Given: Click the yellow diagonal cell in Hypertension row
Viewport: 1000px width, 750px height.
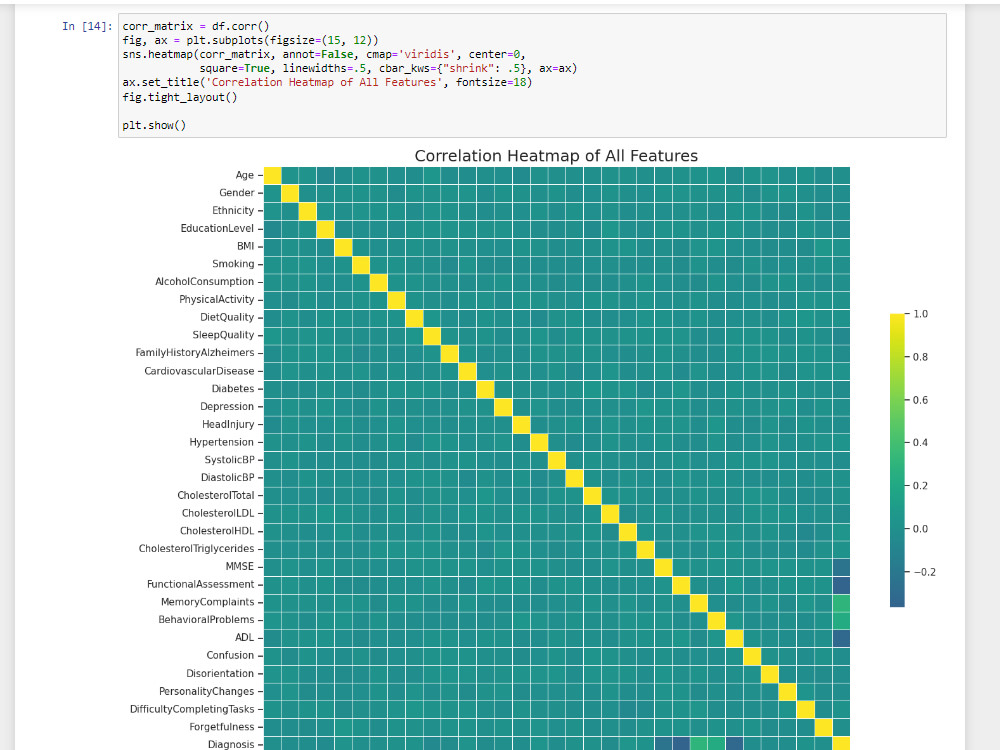Looking at the screenshot, I should click(x=539, y=442).
